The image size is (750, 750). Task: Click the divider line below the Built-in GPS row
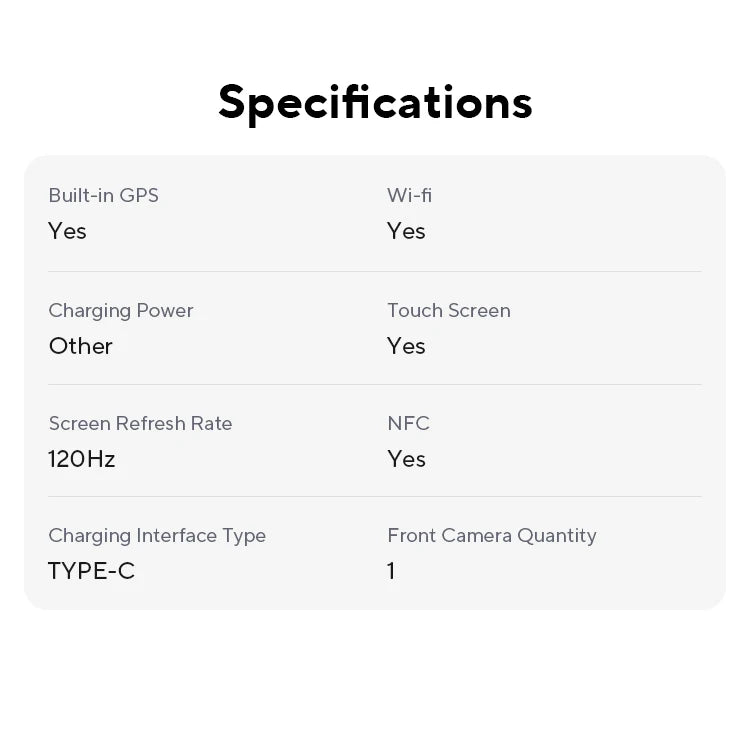click(375, 271)
